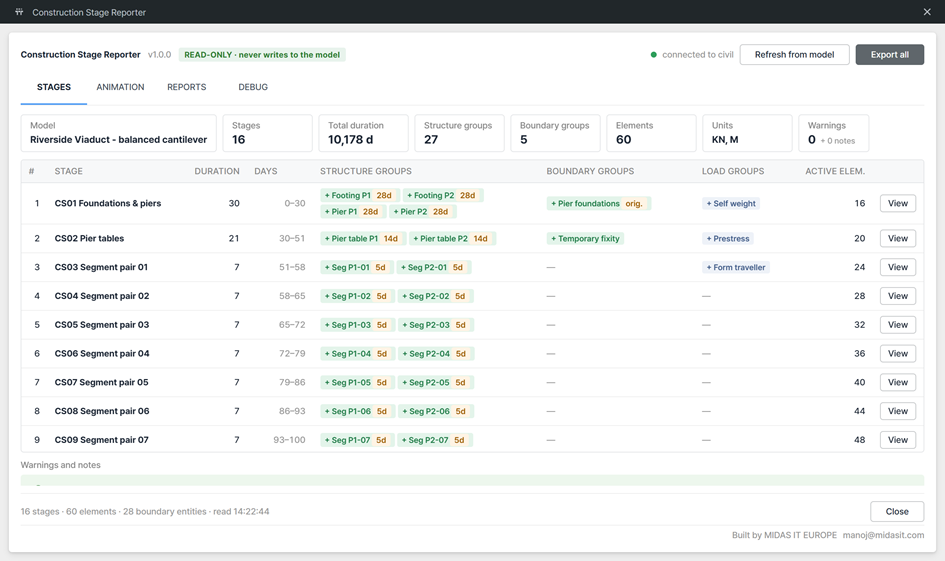The height and width of the screenshot is (561, 945).
Task: Click the DURATION column header
Action: [x=216, y=171]
